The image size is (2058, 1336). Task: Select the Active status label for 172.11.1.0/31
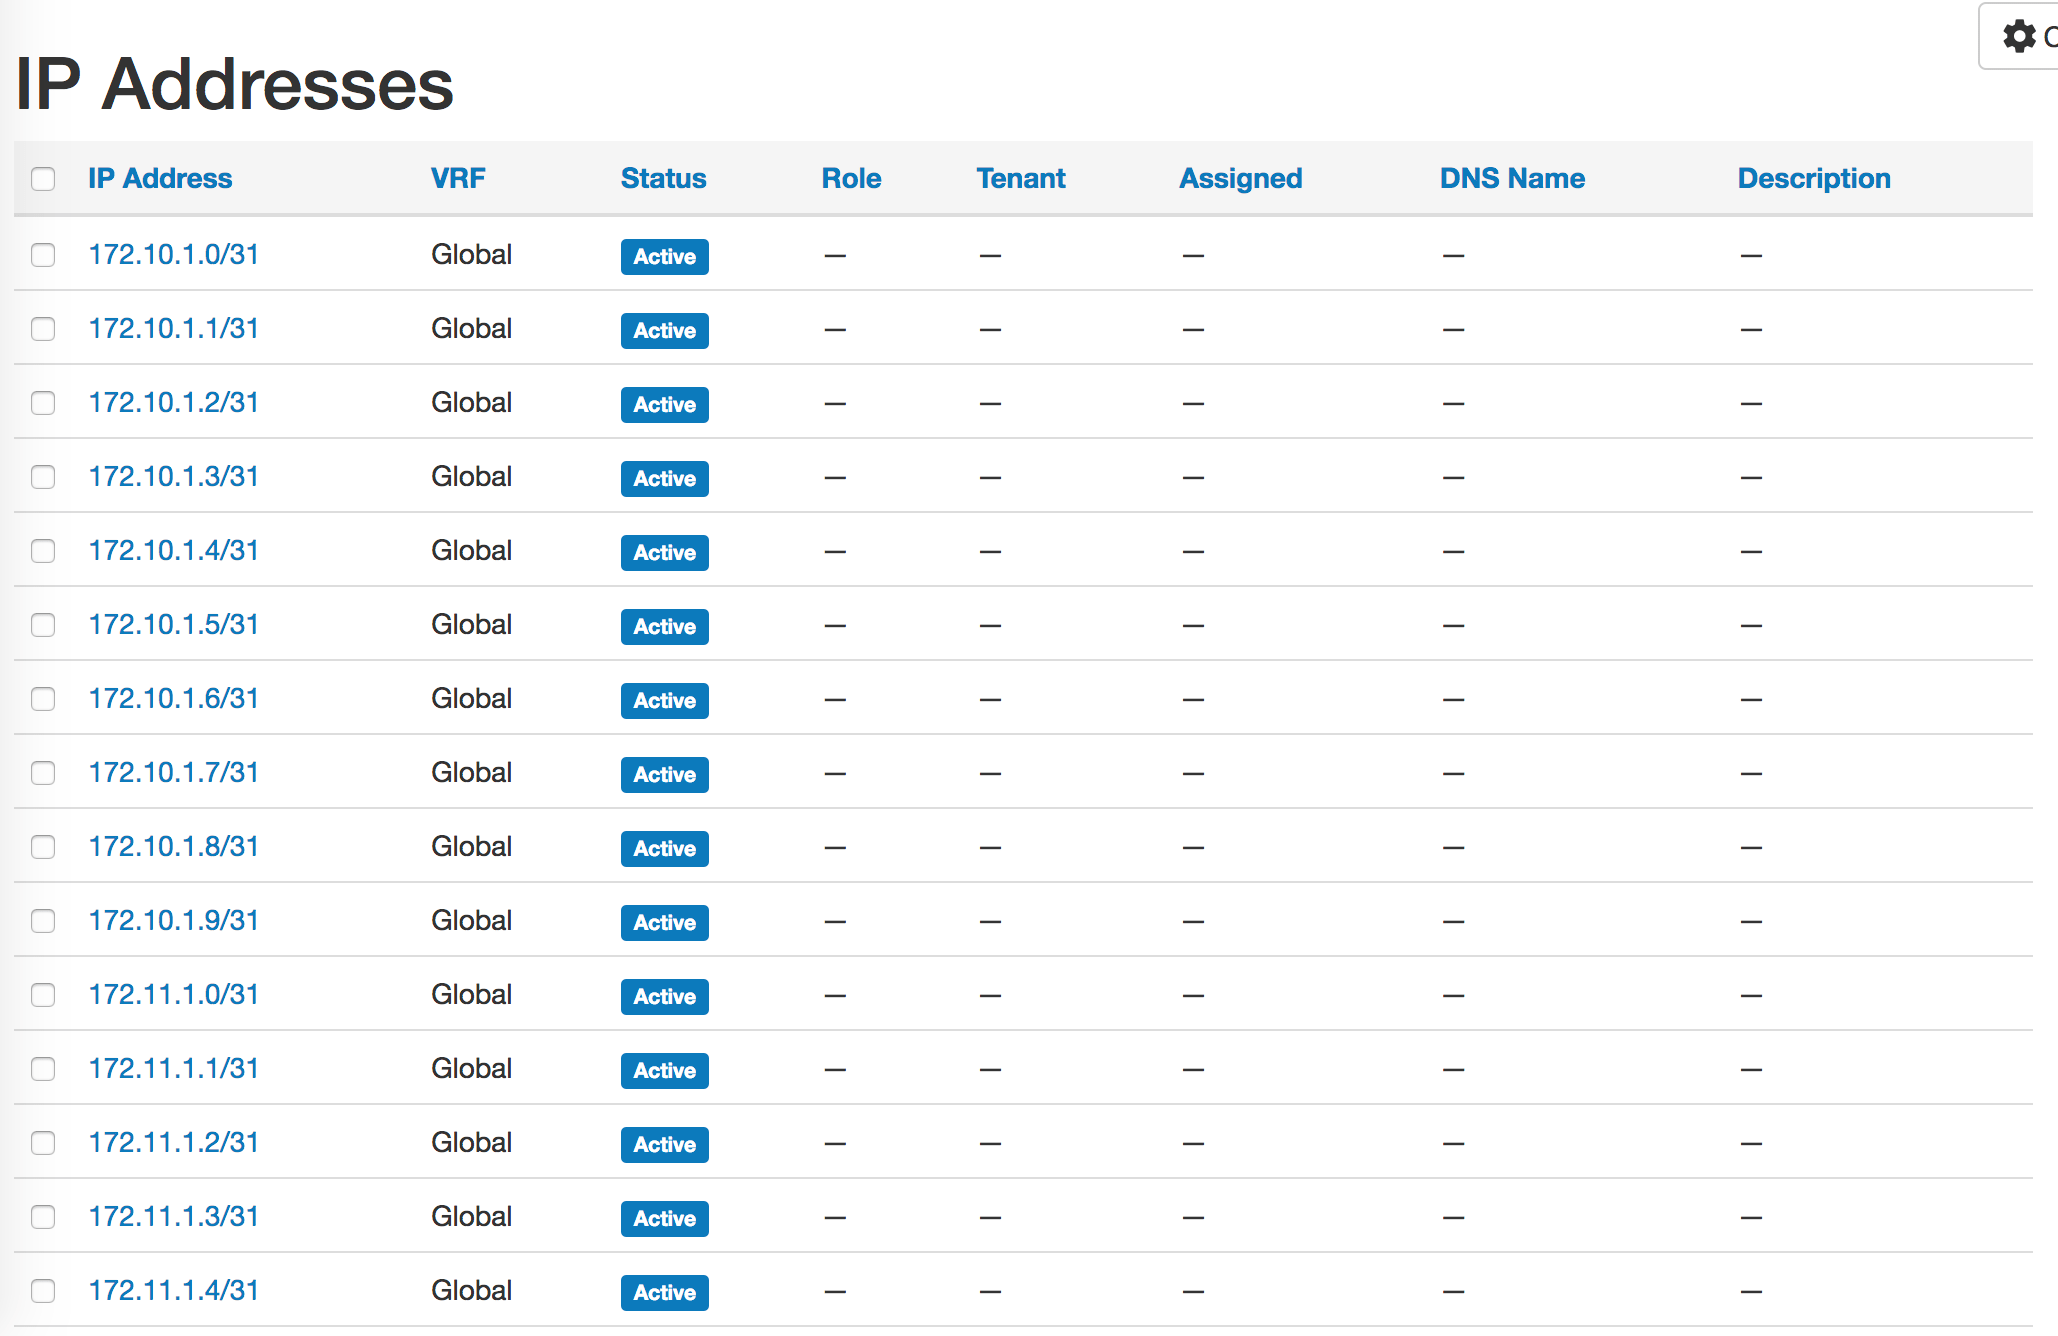(x=664, y=996)
